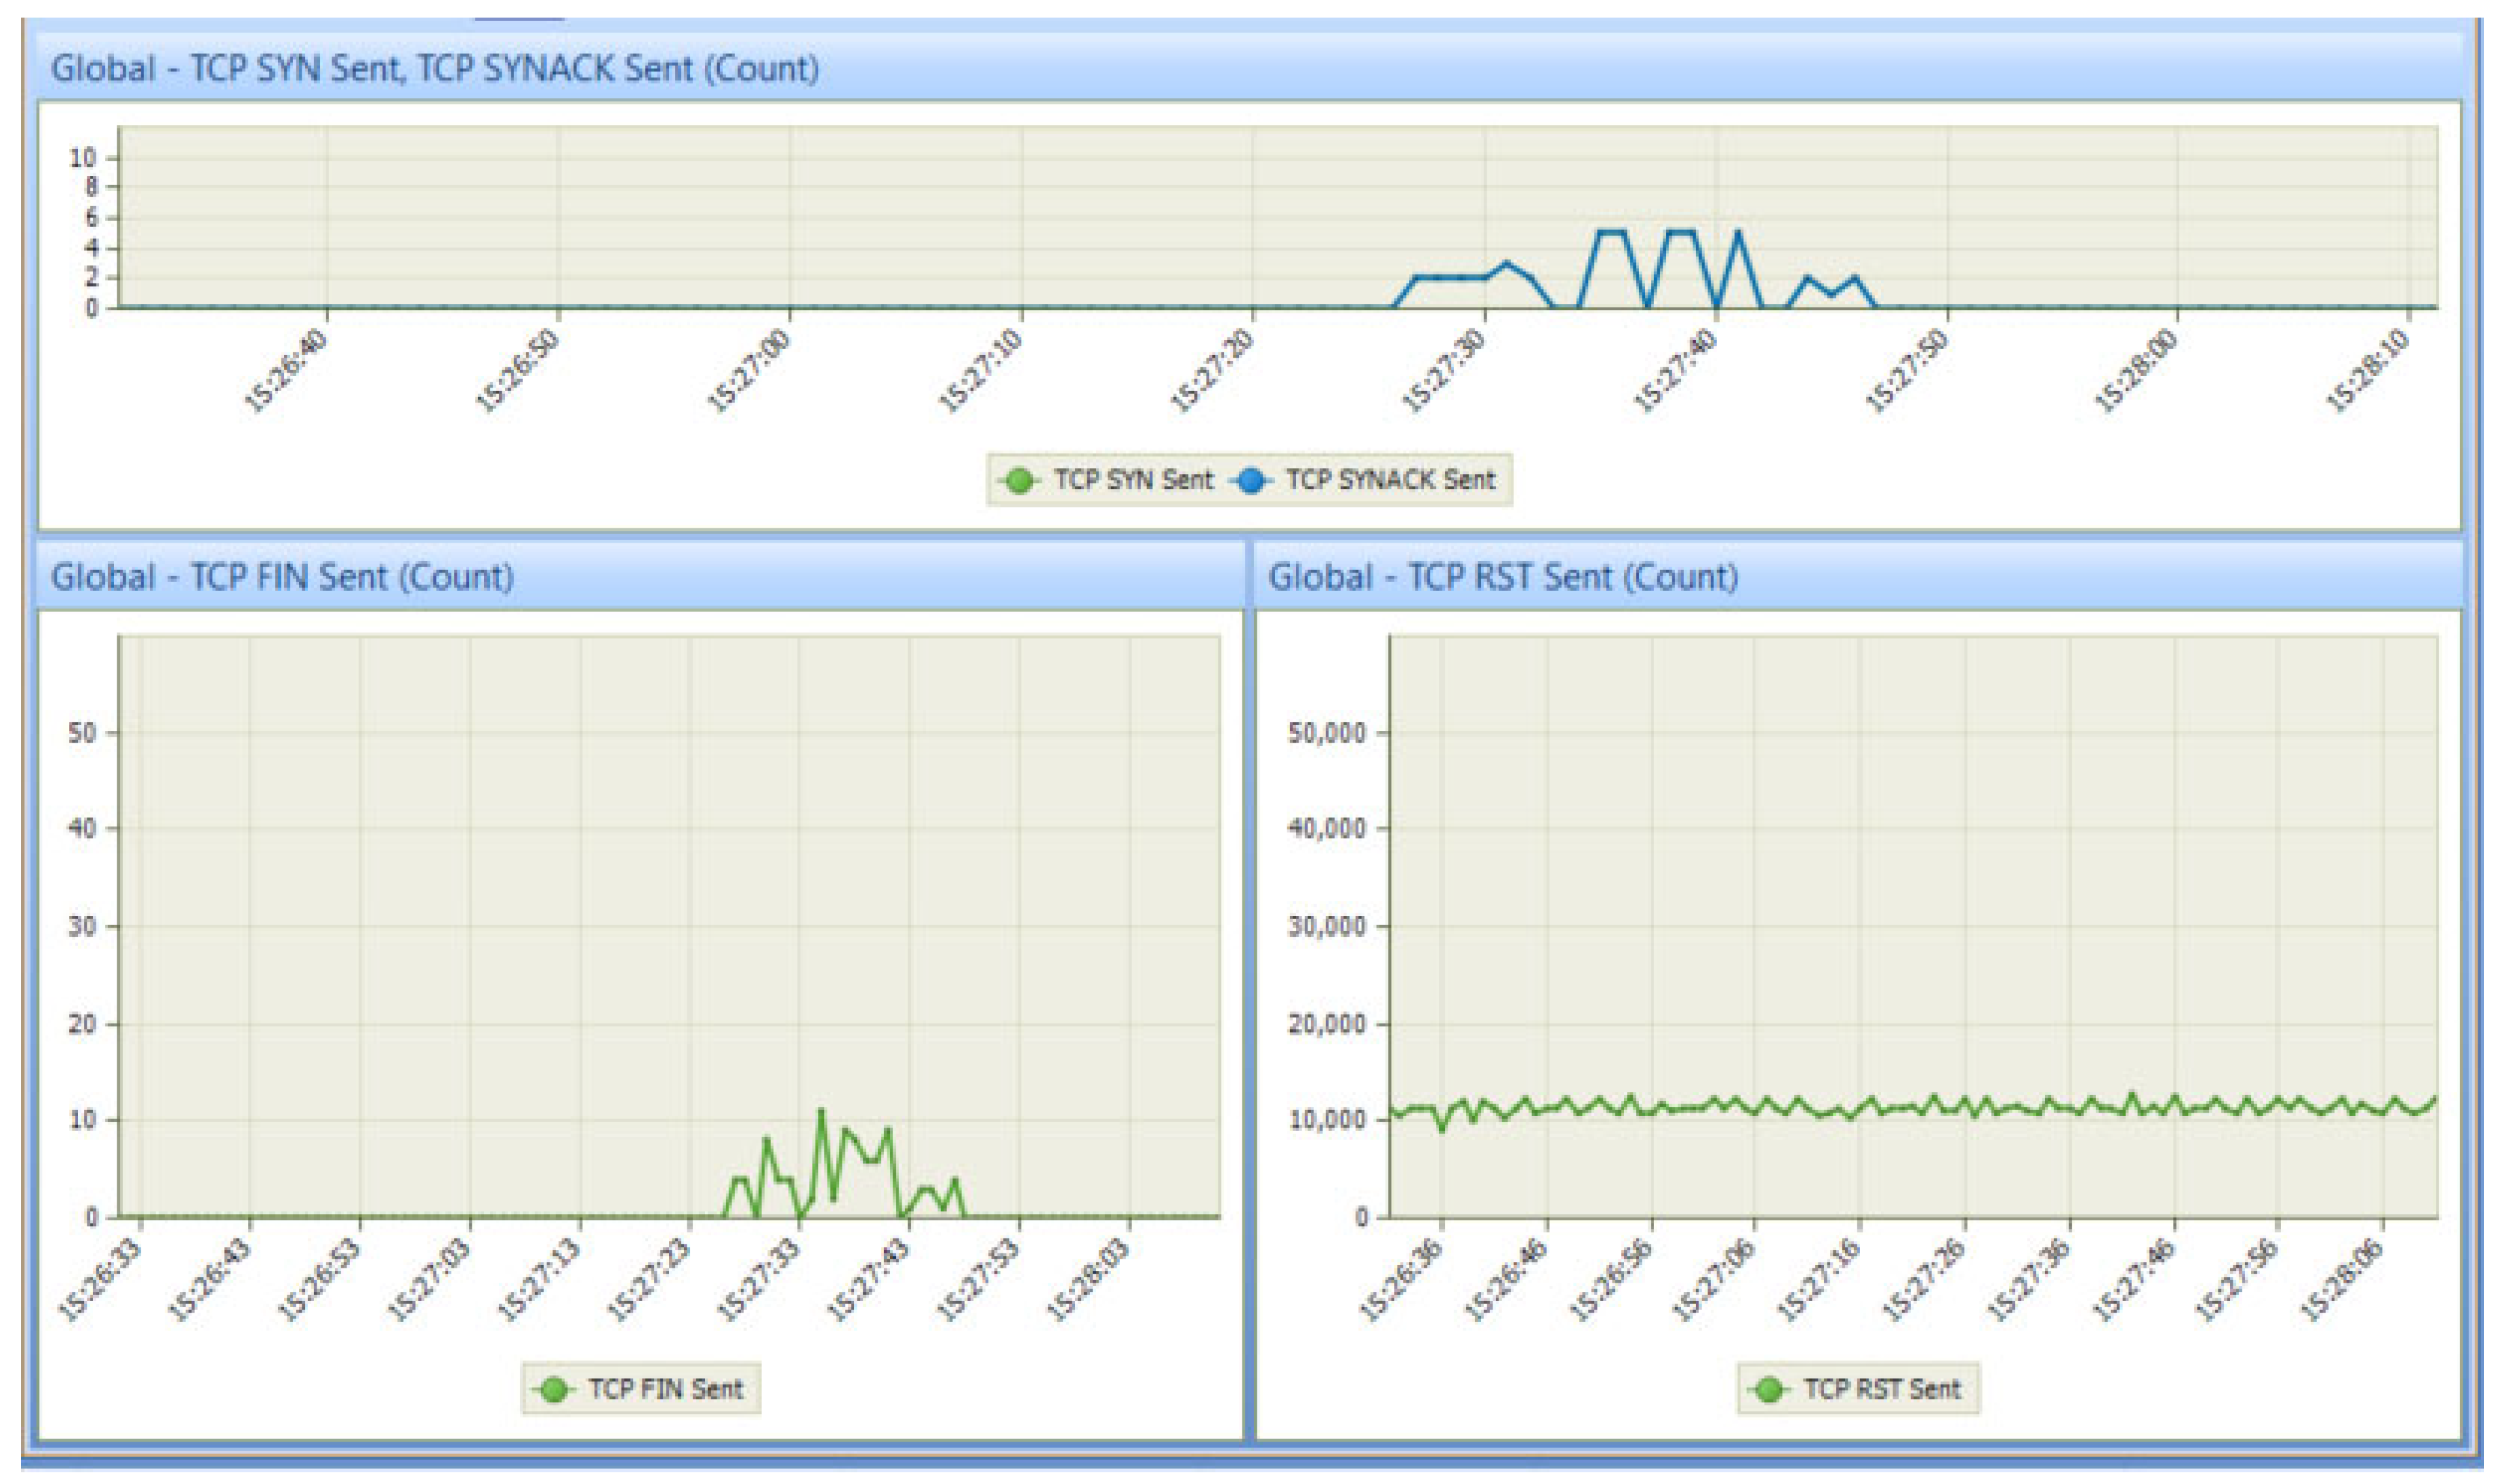Toggle the TCP FIN Sent legend label
The height and width of the screenshot is (1484, 2505).
tap(666, 1389)
